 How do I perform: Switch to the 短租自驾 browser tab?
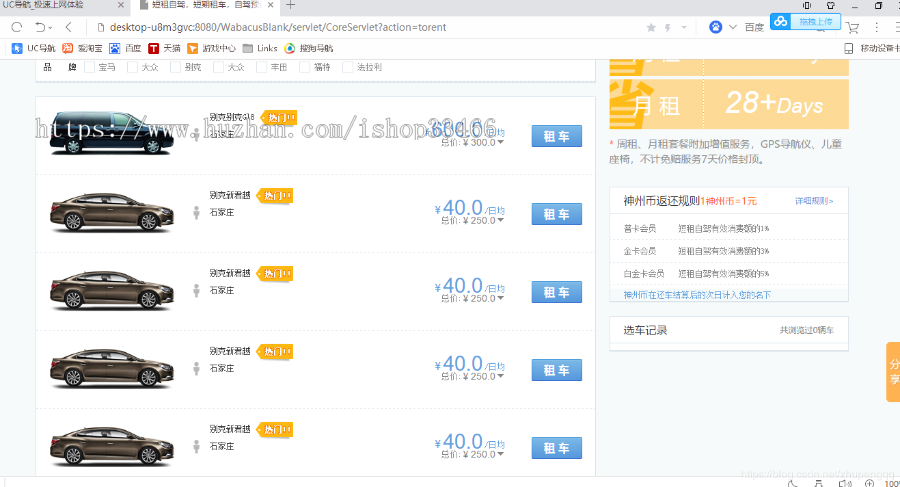click(207, 5)
